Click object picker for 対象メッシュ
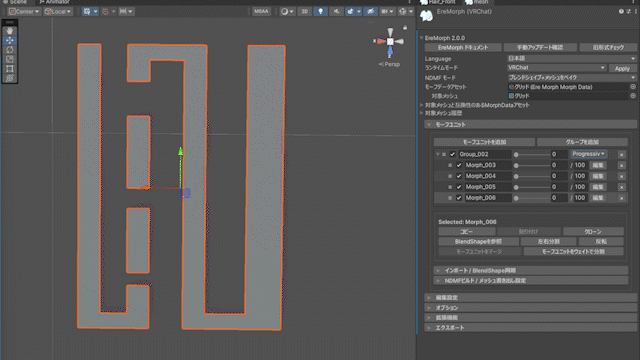 633,96
